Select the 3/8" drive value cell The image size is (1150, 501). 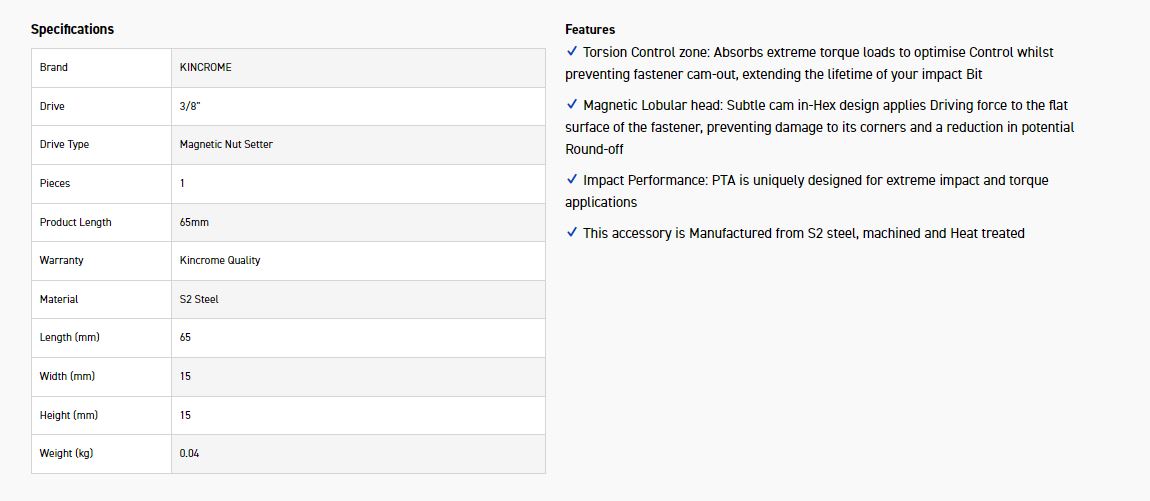[189, 106]
